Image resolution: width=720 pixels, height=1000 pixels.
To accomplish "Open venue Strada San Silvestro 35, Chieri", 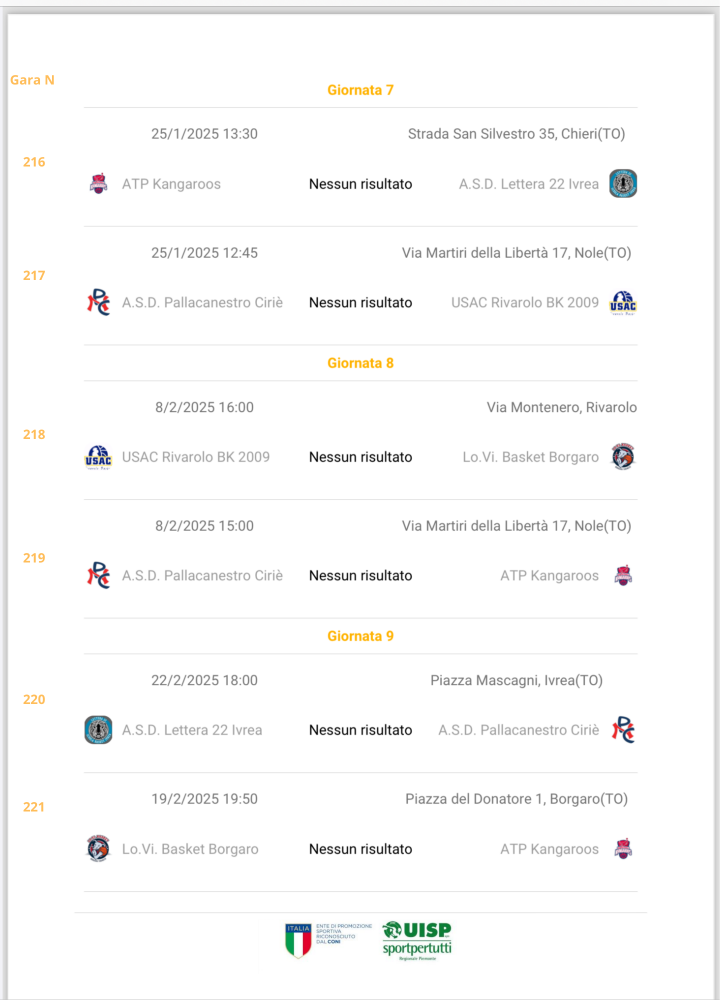I will (517, 134).
